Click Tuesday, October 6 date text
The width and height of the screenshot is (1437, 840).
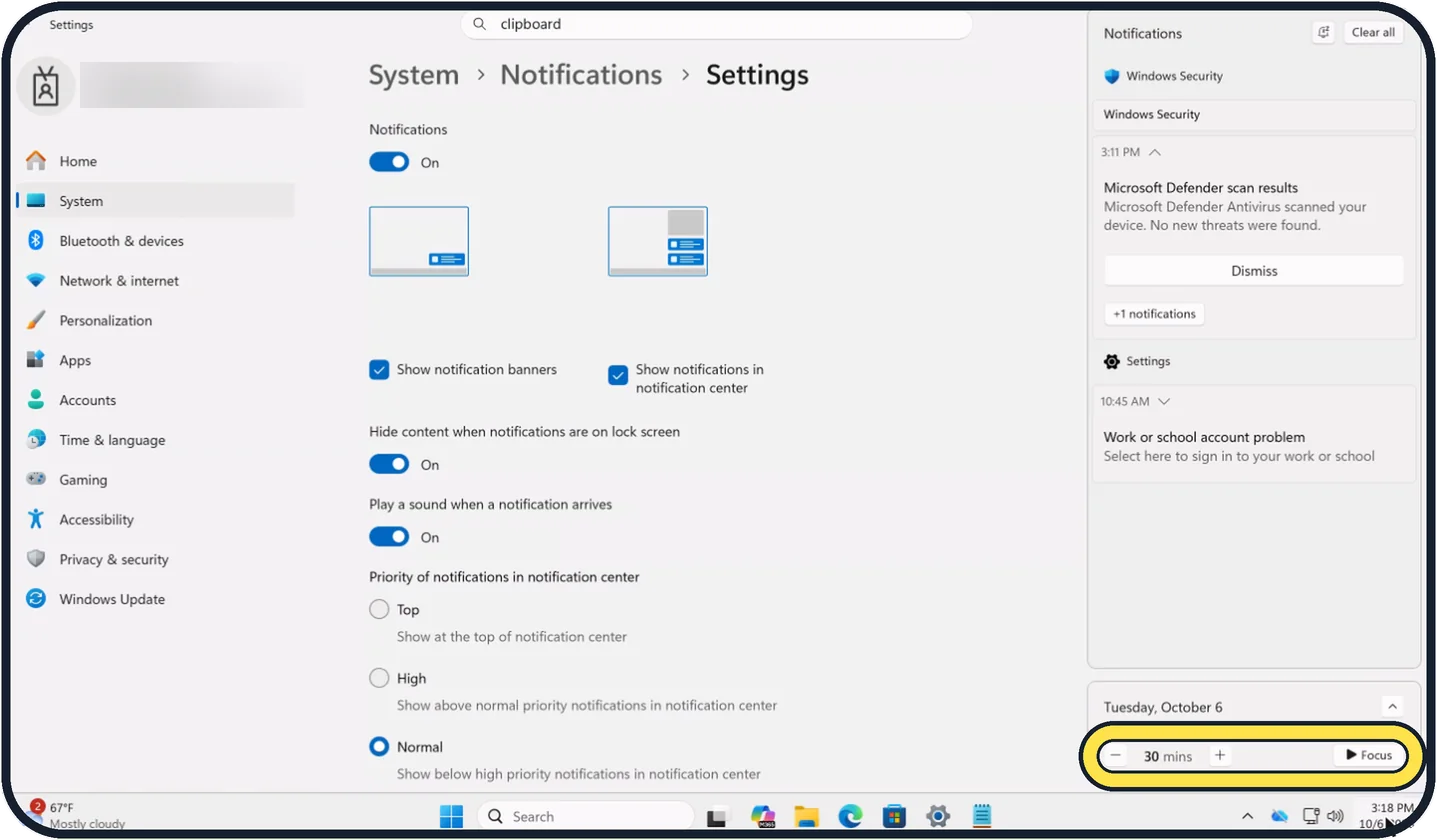(x=1163, y=707)
